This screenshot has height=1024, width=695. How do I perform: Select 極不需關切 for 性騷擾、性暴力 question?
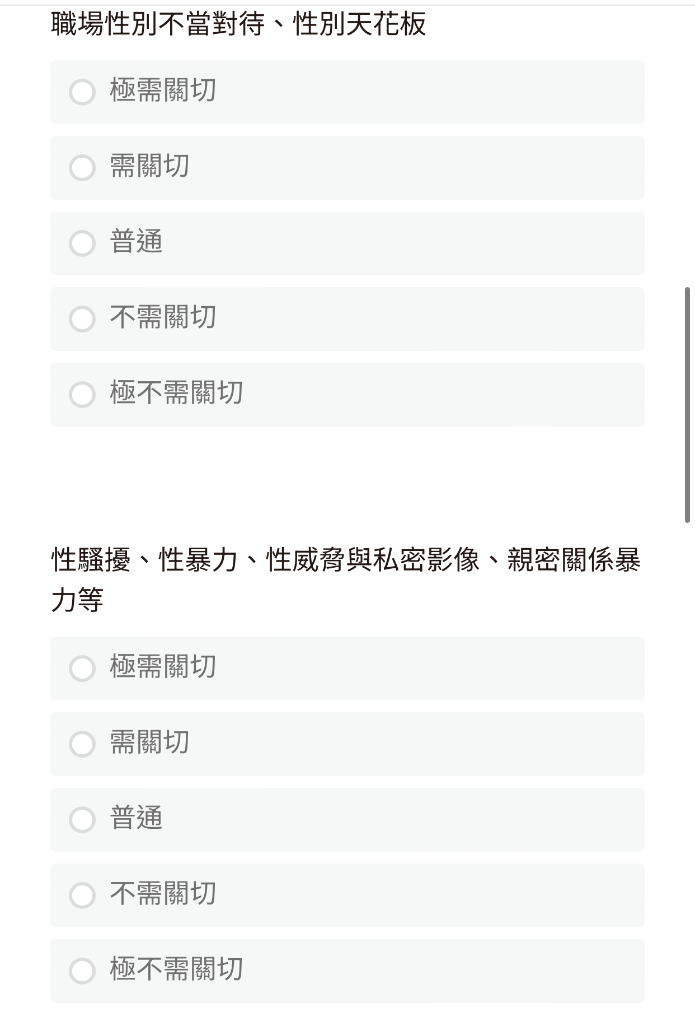coord(348,971)
